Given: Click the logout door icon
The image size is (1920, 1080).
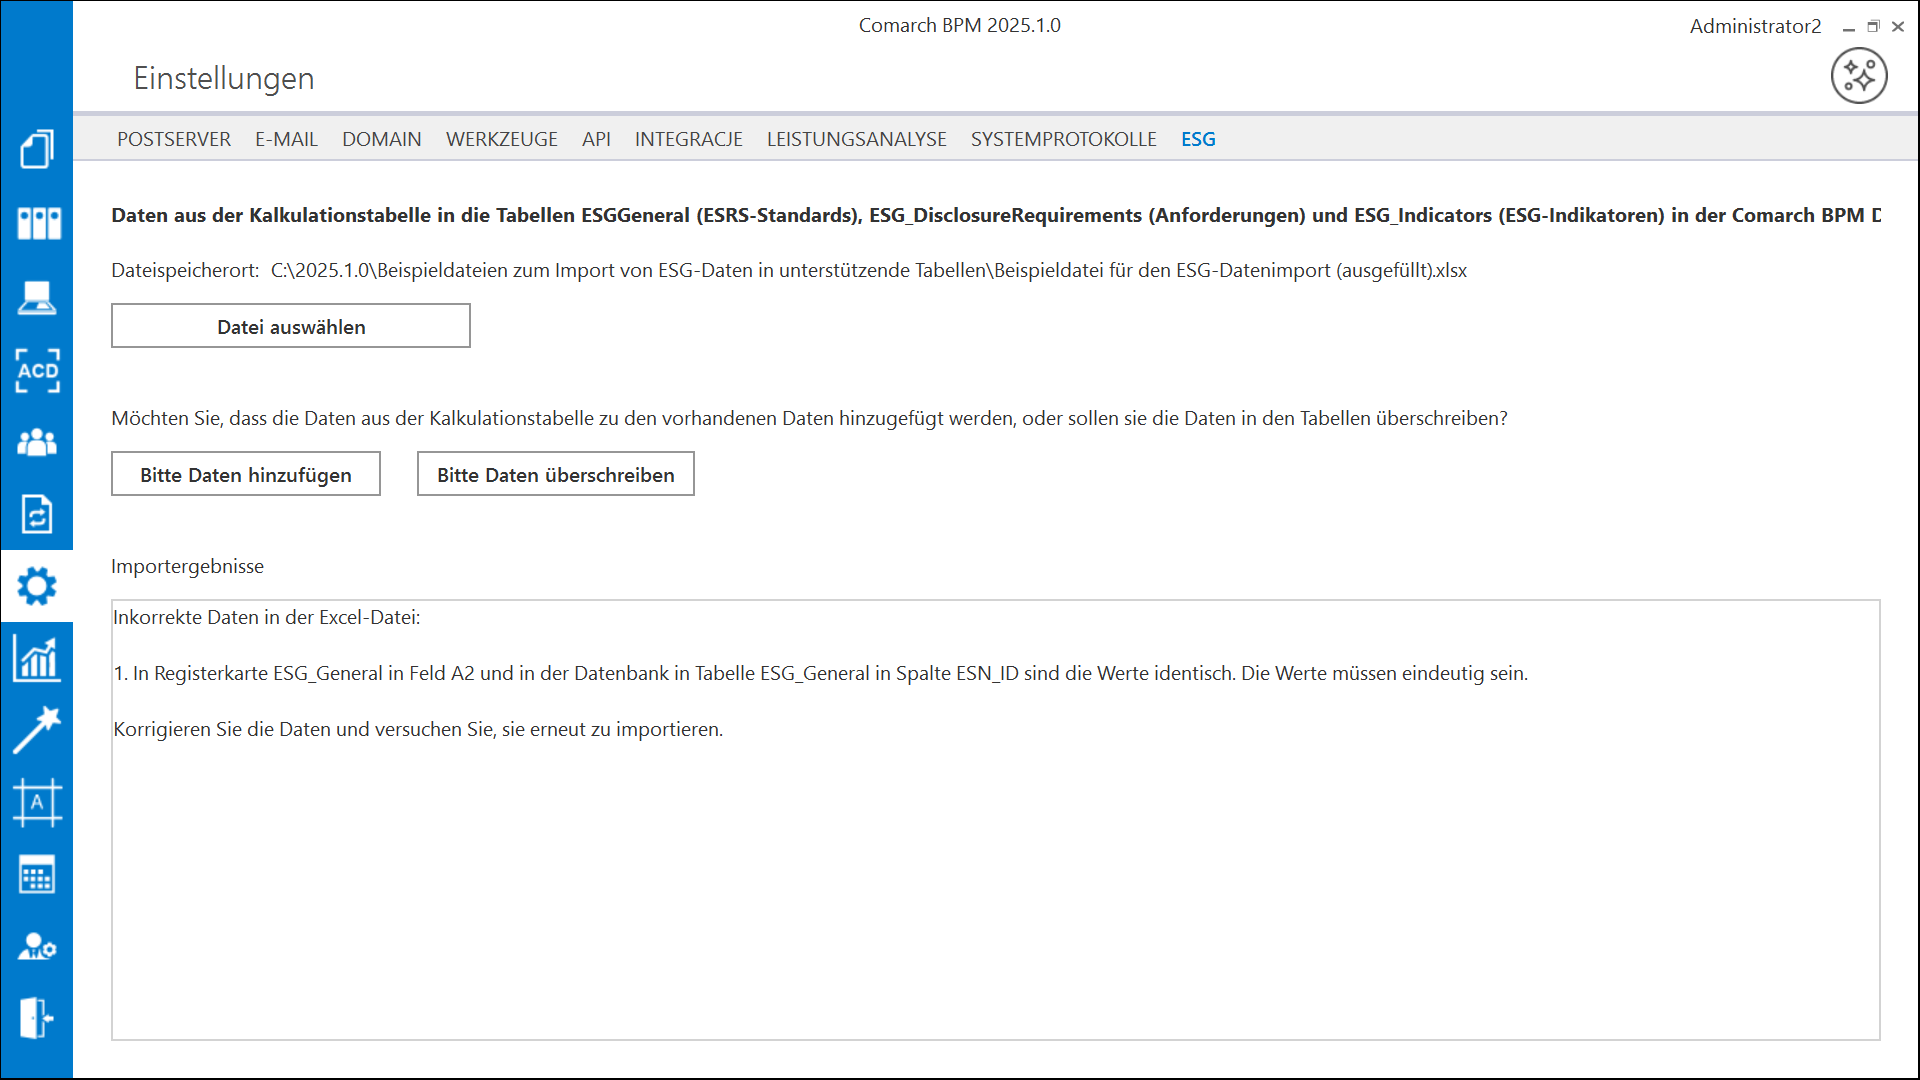Looking at the screenshot, I should [x=37, y=1018].
